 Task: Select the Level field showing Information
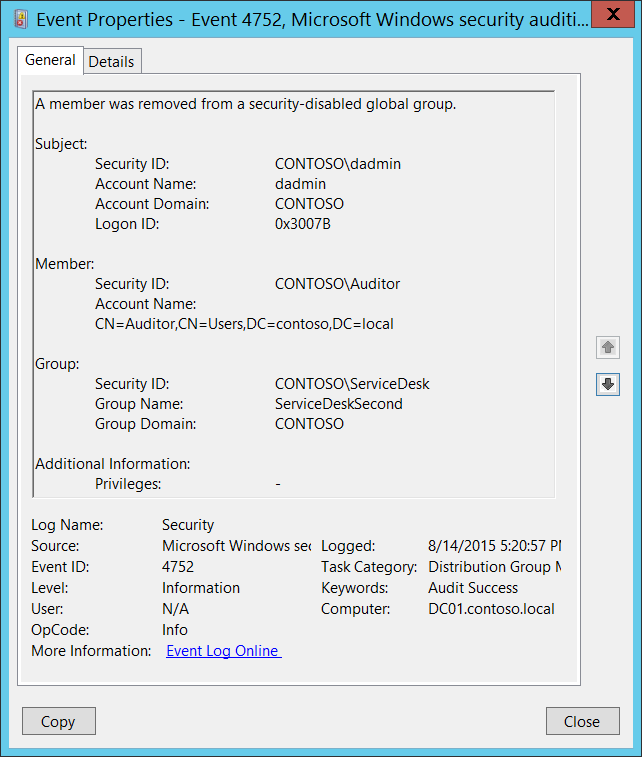(201, 588)
